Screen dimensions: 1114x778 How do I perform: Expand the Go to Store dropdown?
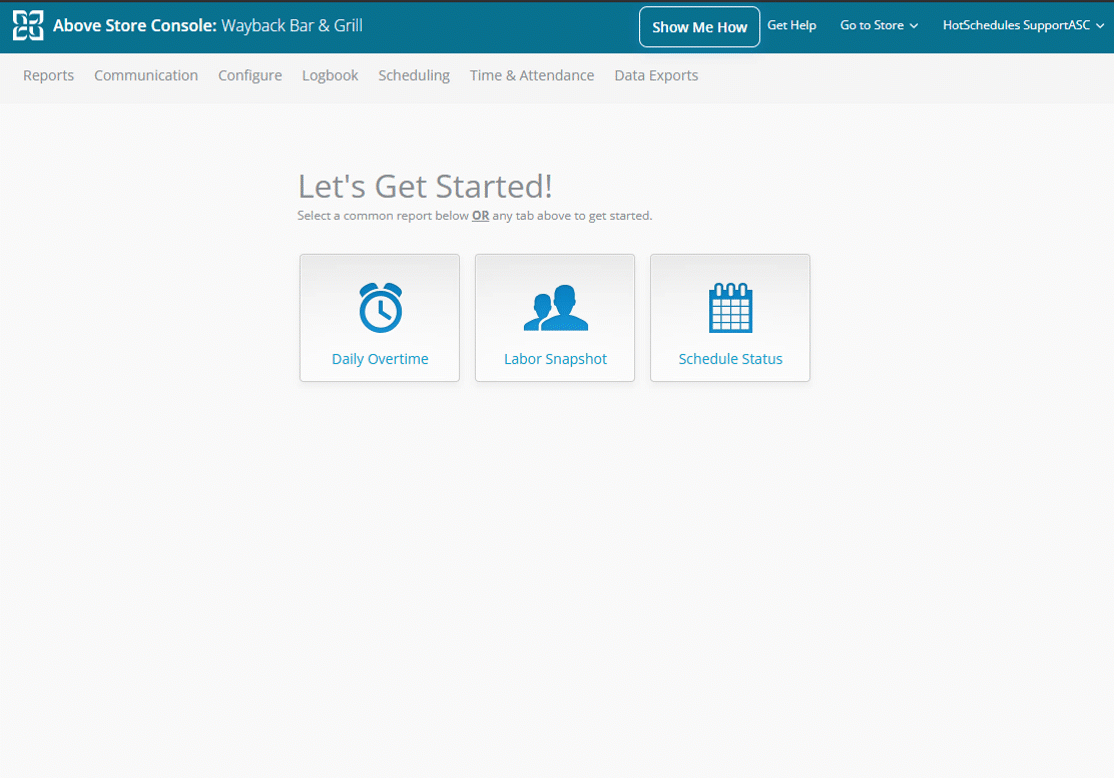click(x=879, y=26)
